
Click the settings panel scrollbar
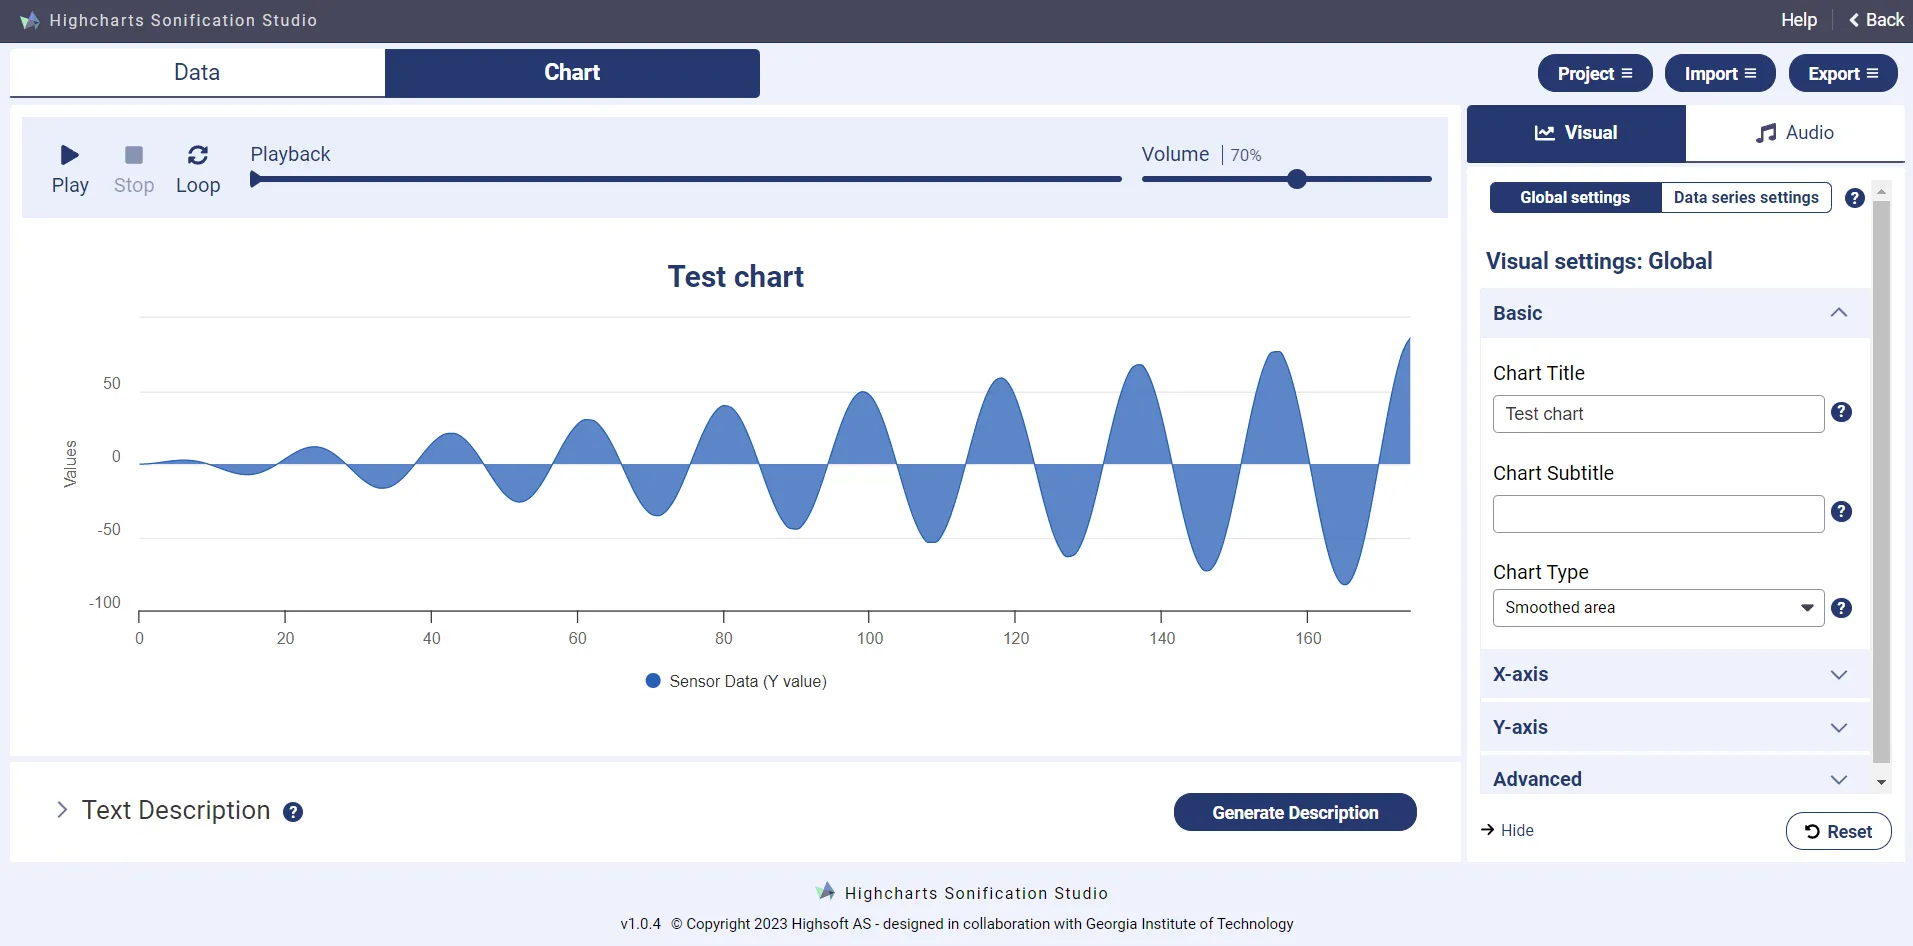tap(1881, 482)
